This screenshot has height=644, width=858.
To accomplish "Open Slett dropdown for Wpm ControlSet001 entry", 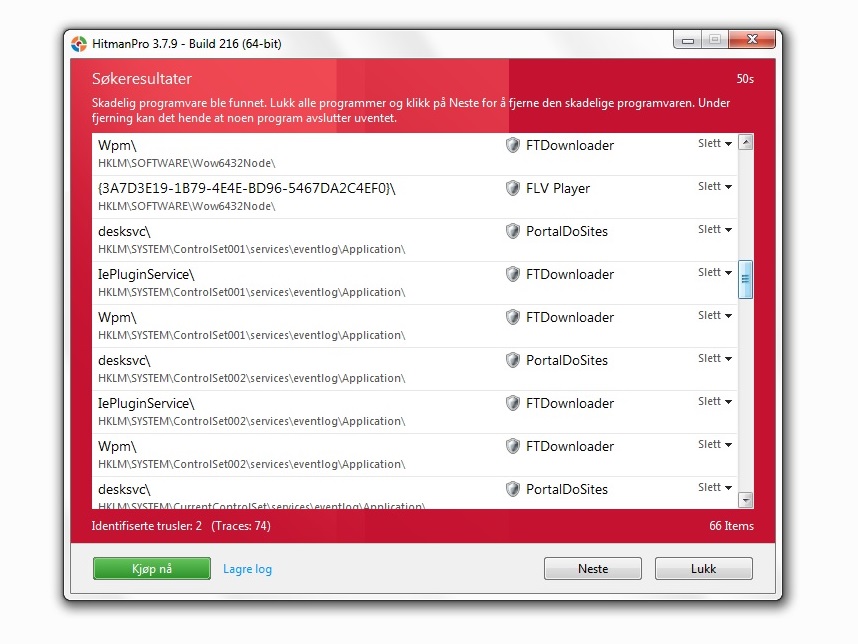I will (x=715, y=316).
